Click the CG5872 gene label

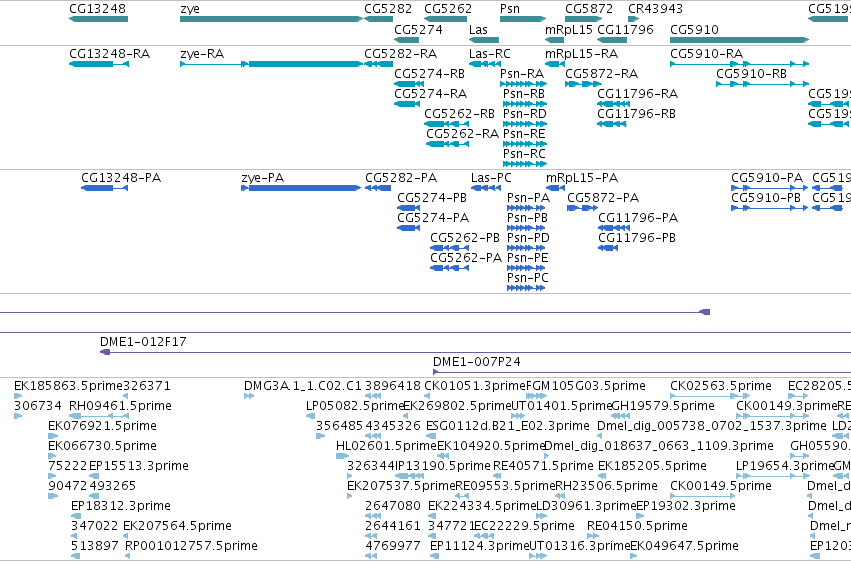[x=589, y=9]
